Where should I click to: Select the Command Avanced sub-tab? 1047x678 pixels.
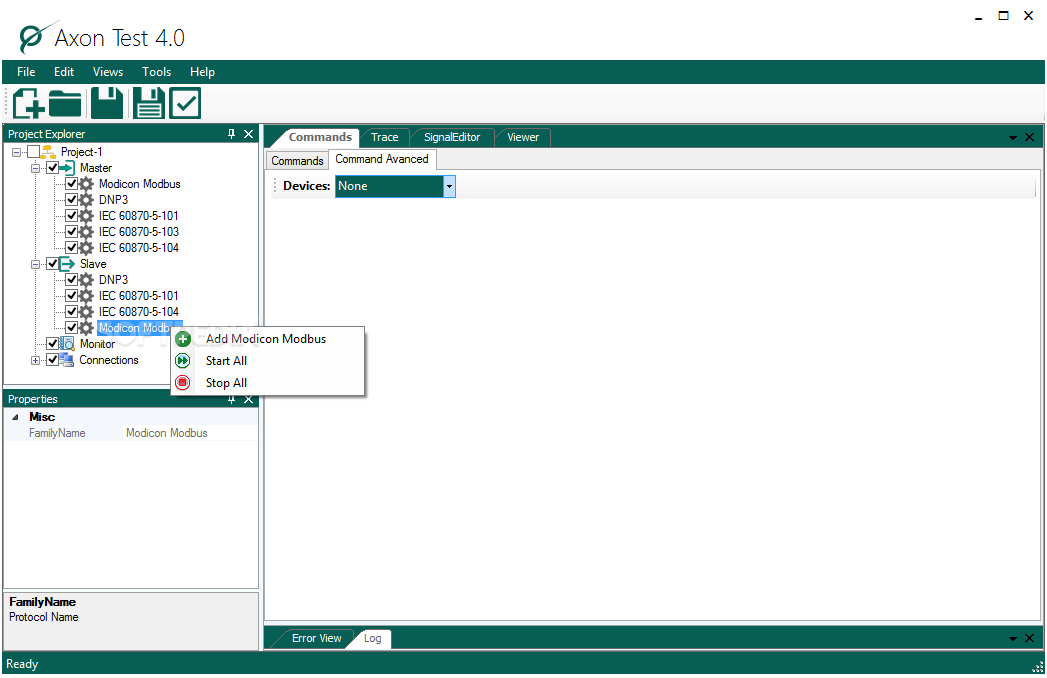click(382, 159)
